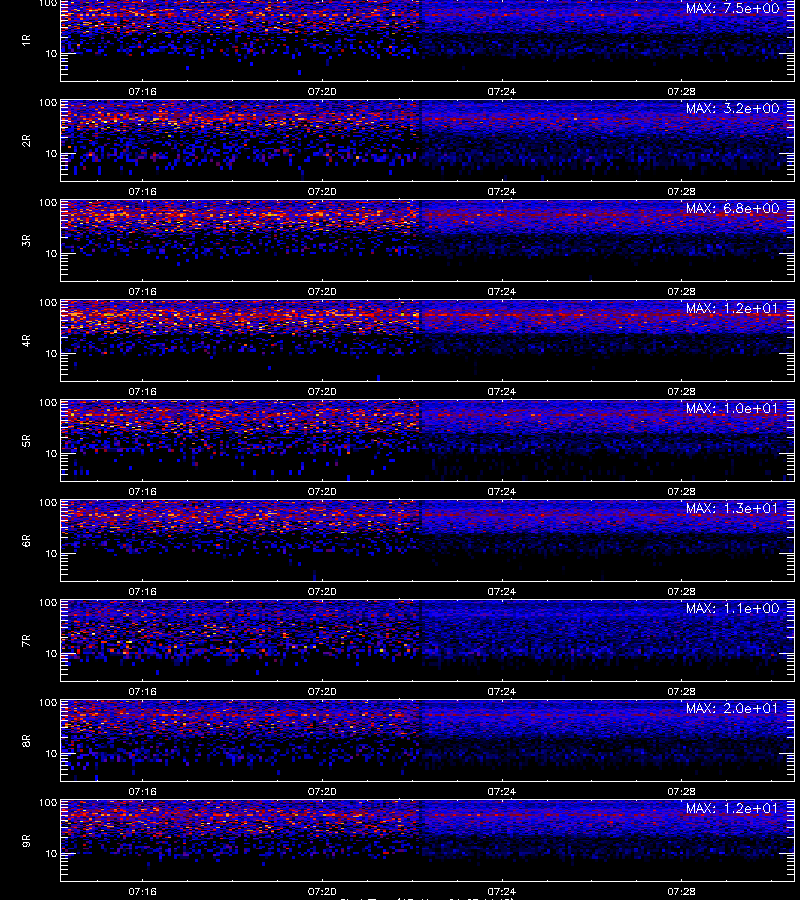Click the "10" y-axis value of panel 5R
Viewport: 800px width, 900px height.
tap(51, 453)
